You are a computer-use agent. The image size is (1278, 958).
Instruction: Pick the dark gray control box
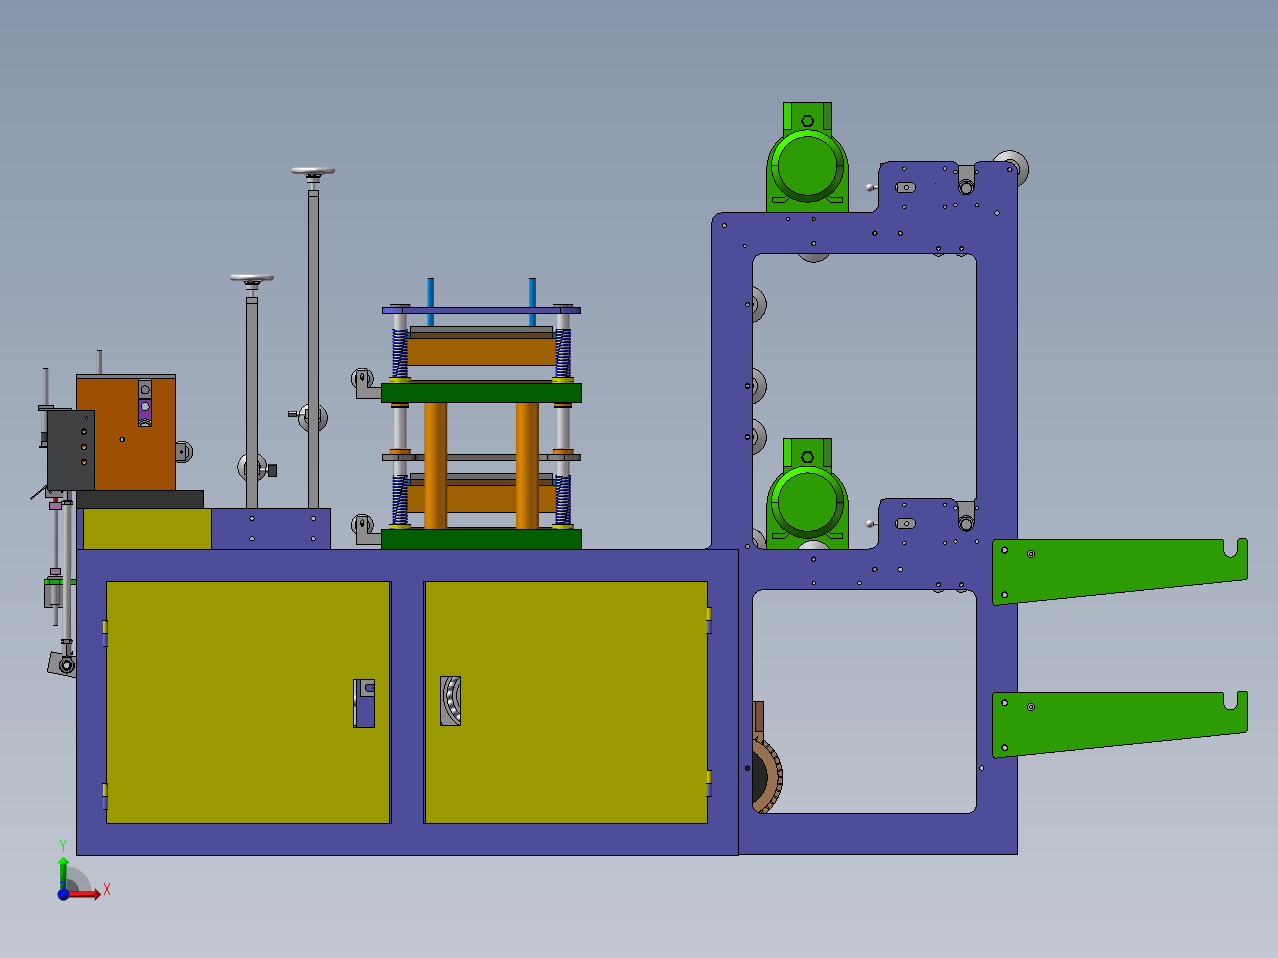coord(71,450)
